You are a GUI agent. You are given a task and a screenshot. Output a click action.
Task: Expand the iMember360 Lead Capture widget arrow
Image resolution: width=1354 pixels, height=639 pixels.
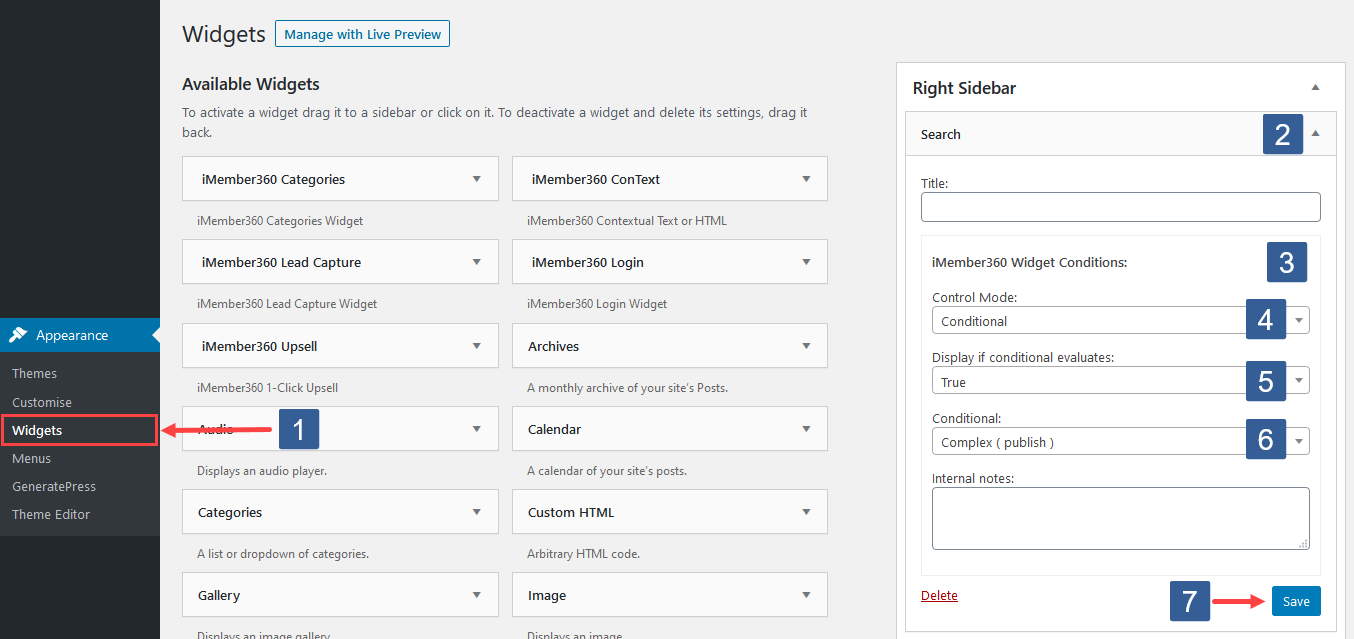click(477, 261)
